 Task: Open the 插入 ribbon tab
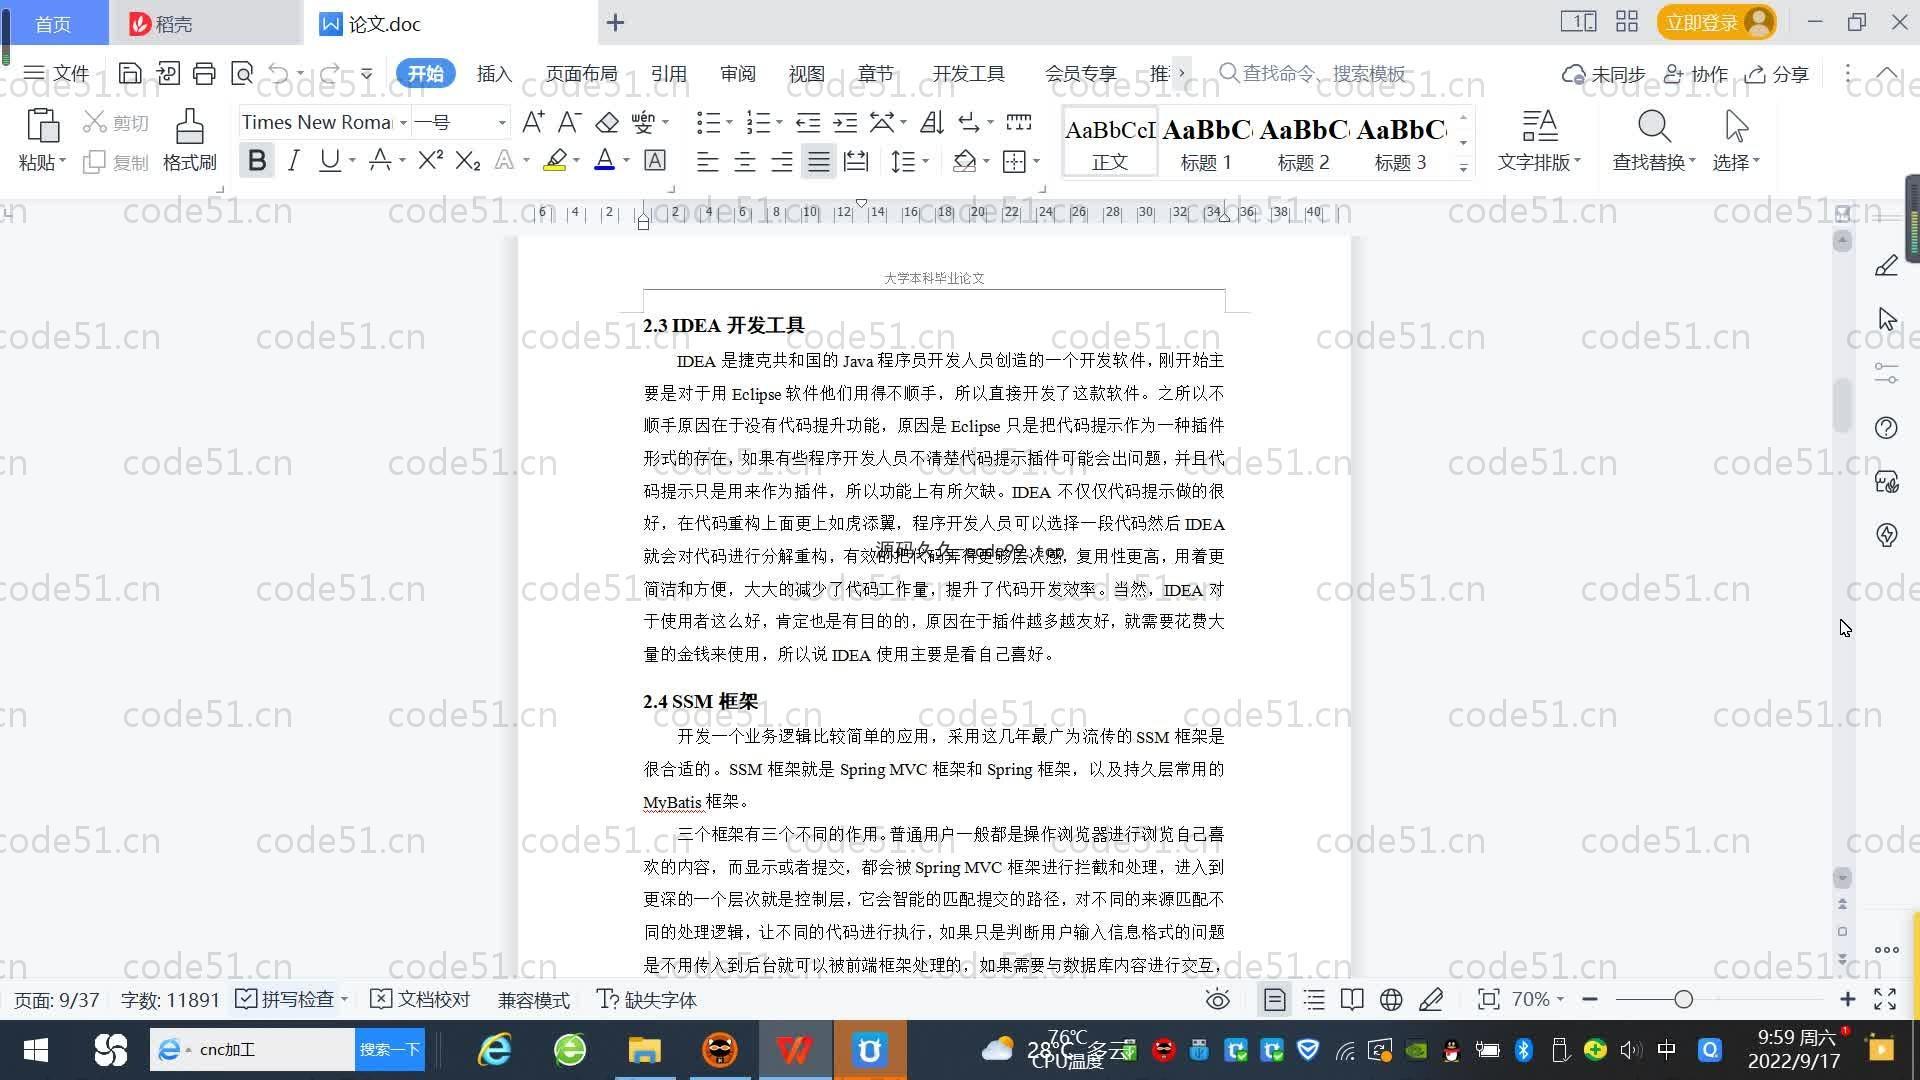pos(494,74)
